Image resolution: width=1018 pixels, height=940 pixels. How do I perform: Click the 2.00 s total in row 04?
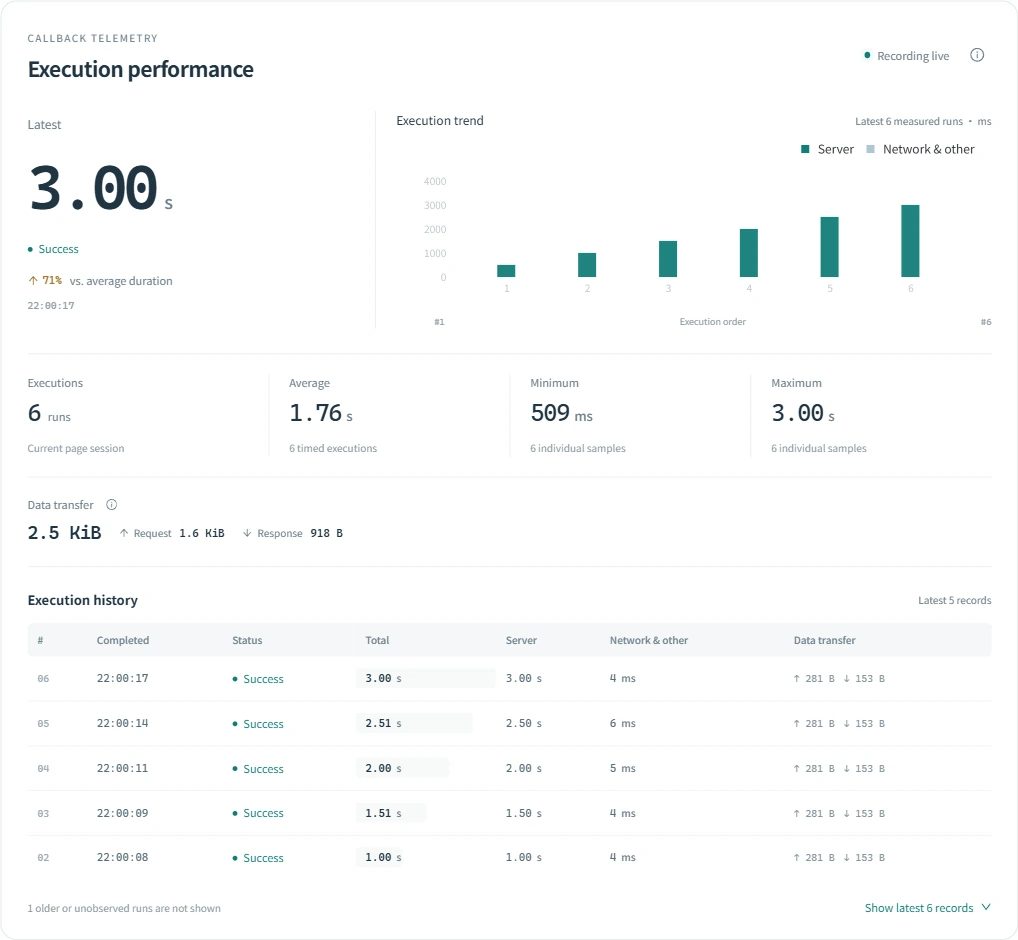pyautogui.click(x=383, y=768)
